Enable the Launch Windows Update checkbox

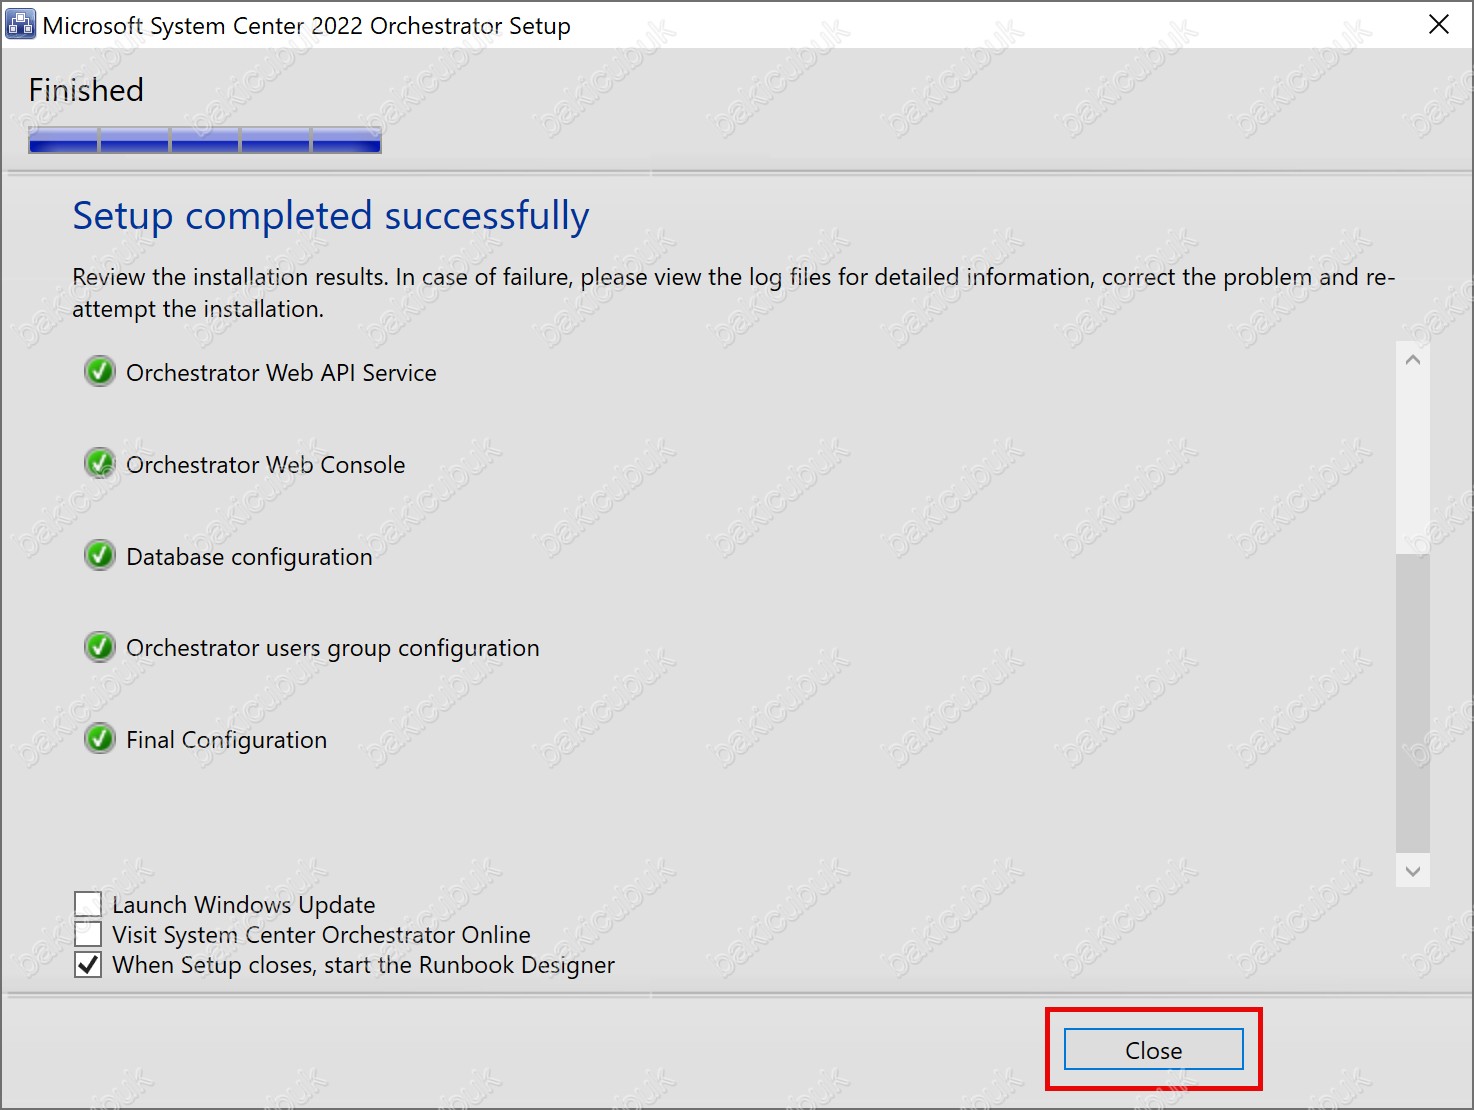coord(88,904)
